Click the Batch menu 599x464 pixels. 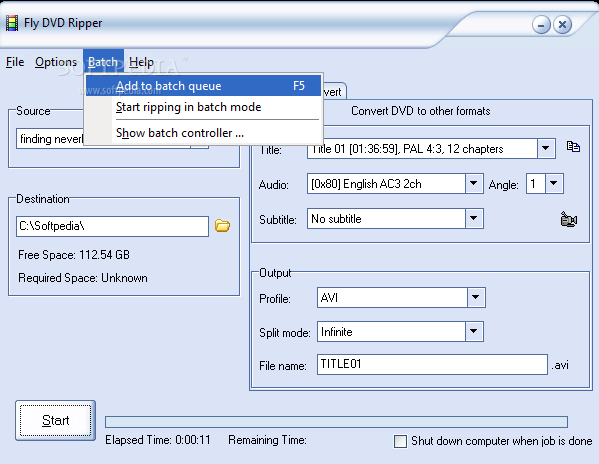(103, 62)
